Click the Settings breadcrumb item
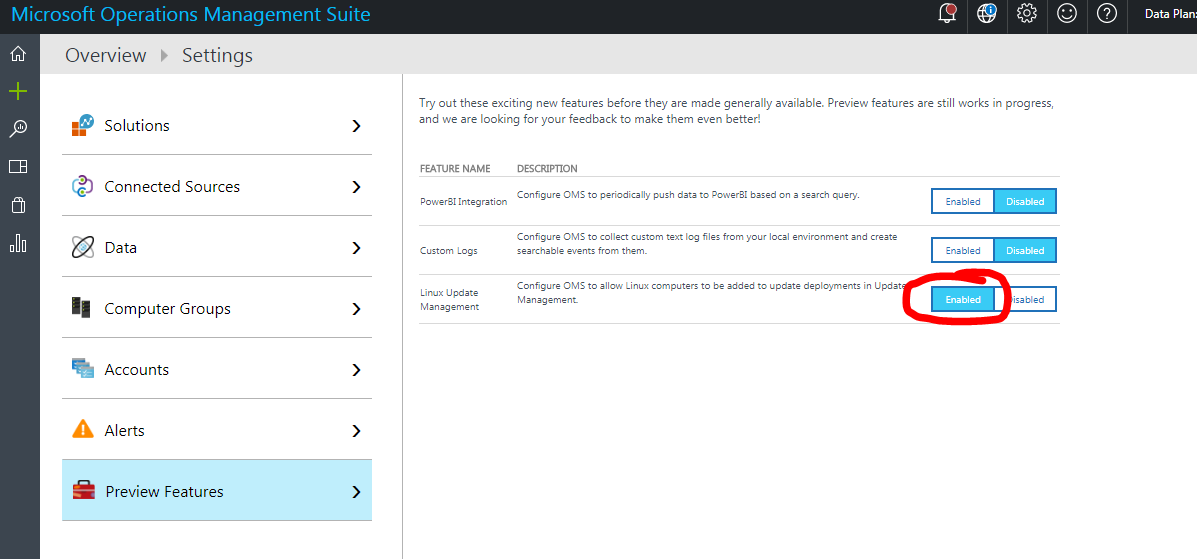1197x559 pixels. (x=217, y=55)
